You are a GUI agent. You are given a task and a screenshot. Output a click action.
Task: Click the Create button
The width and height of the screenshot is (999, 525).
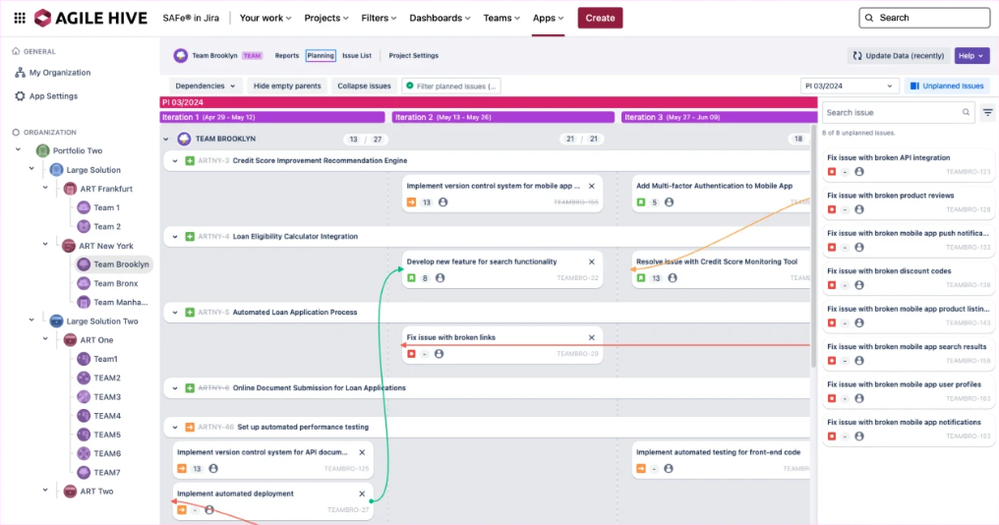(600, 18)
